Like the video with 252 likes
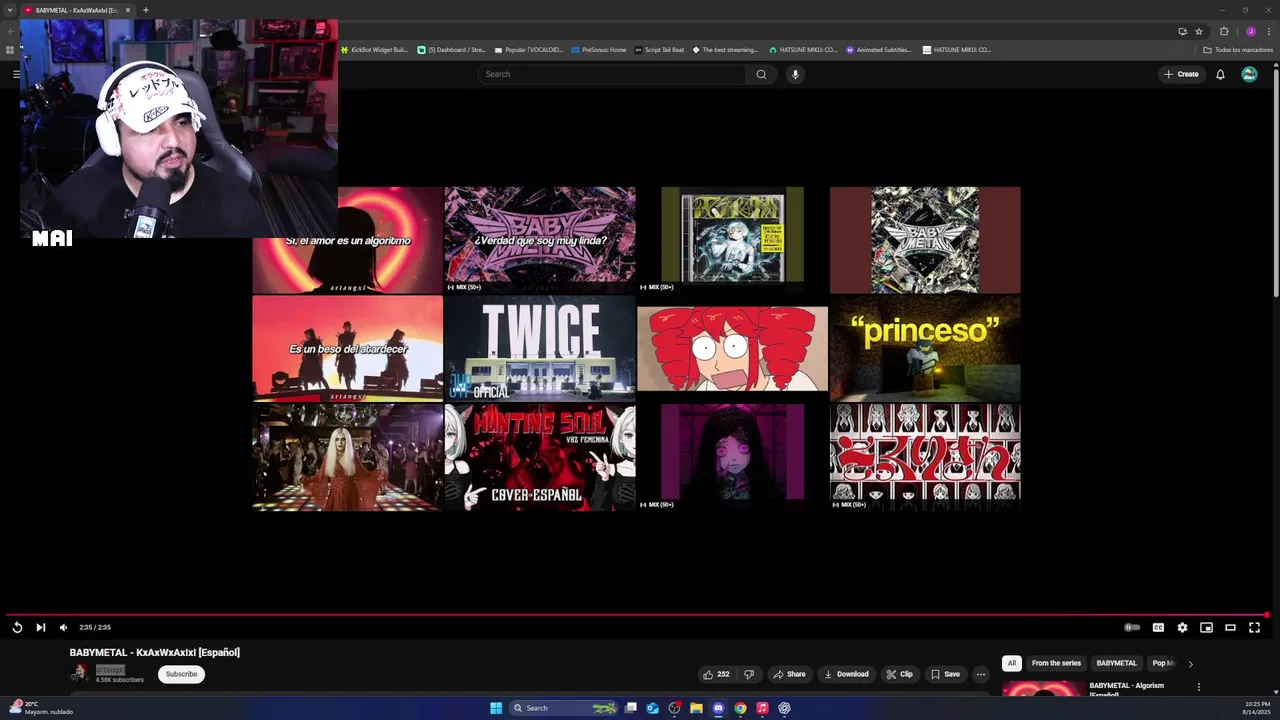1280x720 pixels. pyautogui.click(x=716, y=674)
